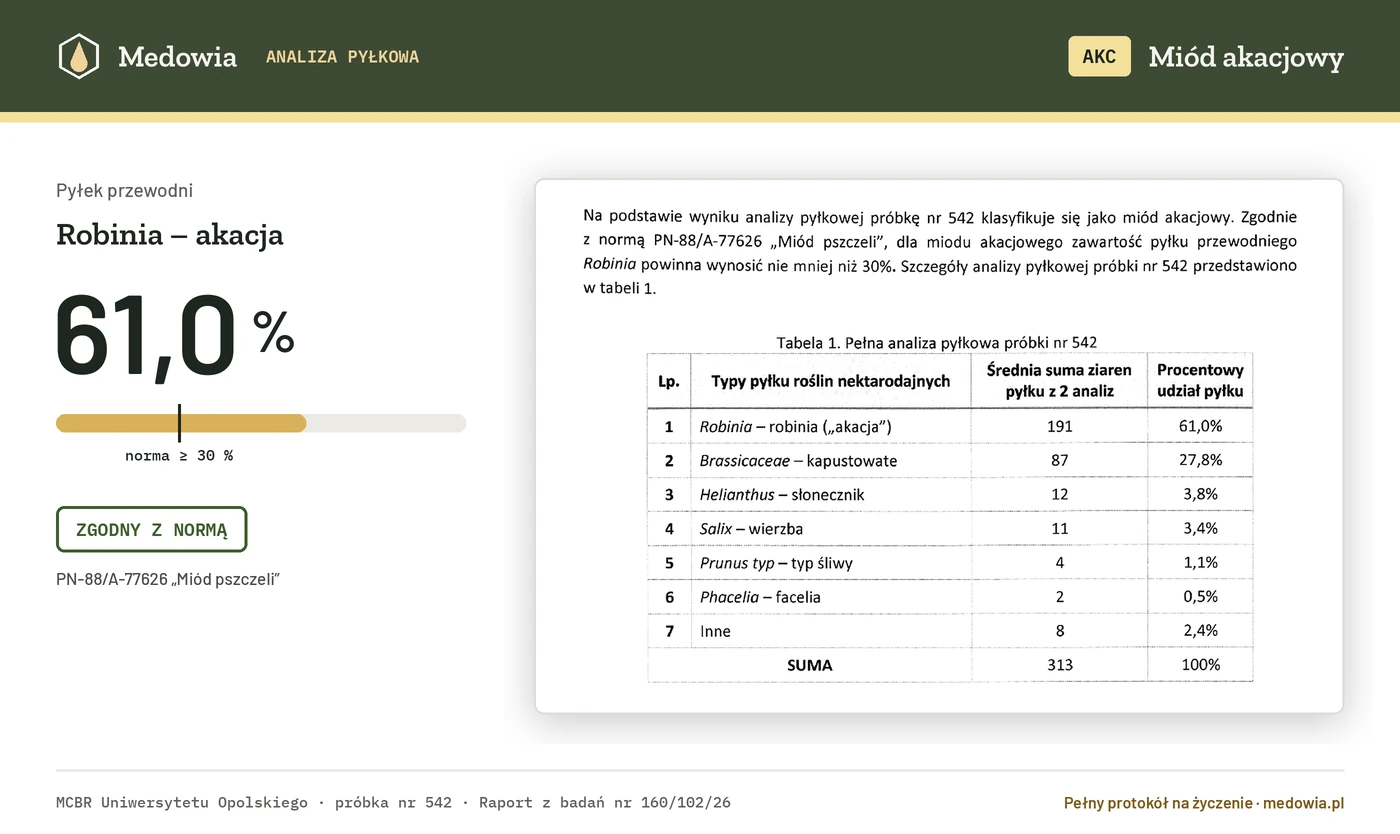Click the large 61,0 % value
The width and height of the screenshot is (1400, 834).
175,337
